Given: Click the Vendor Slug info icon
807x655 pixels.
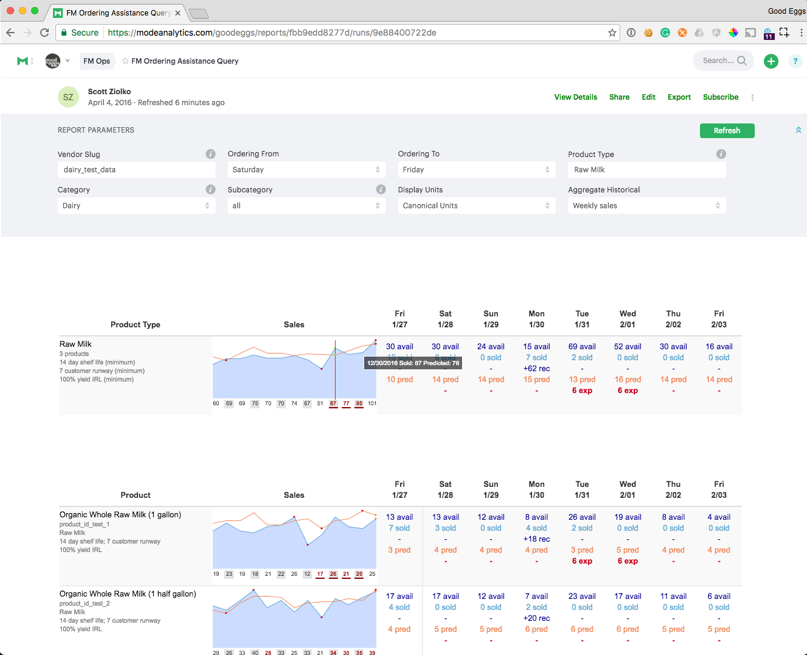Looking at the screenshot, I should [210, 154].
